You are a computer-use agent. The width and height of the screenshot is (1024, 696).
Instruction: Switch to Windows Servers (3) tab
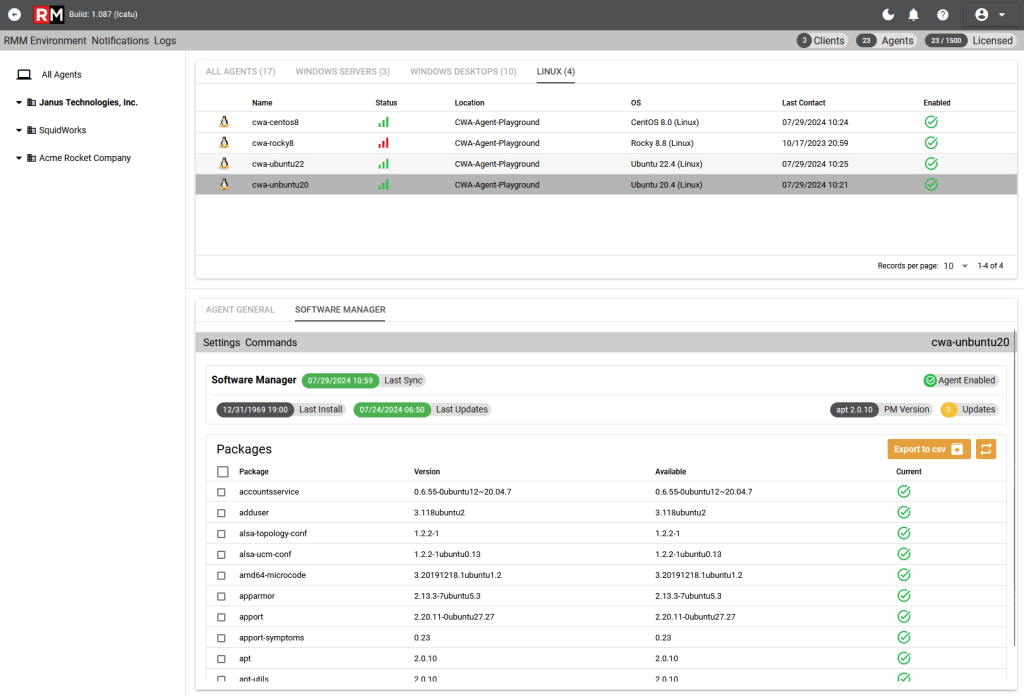342,72
